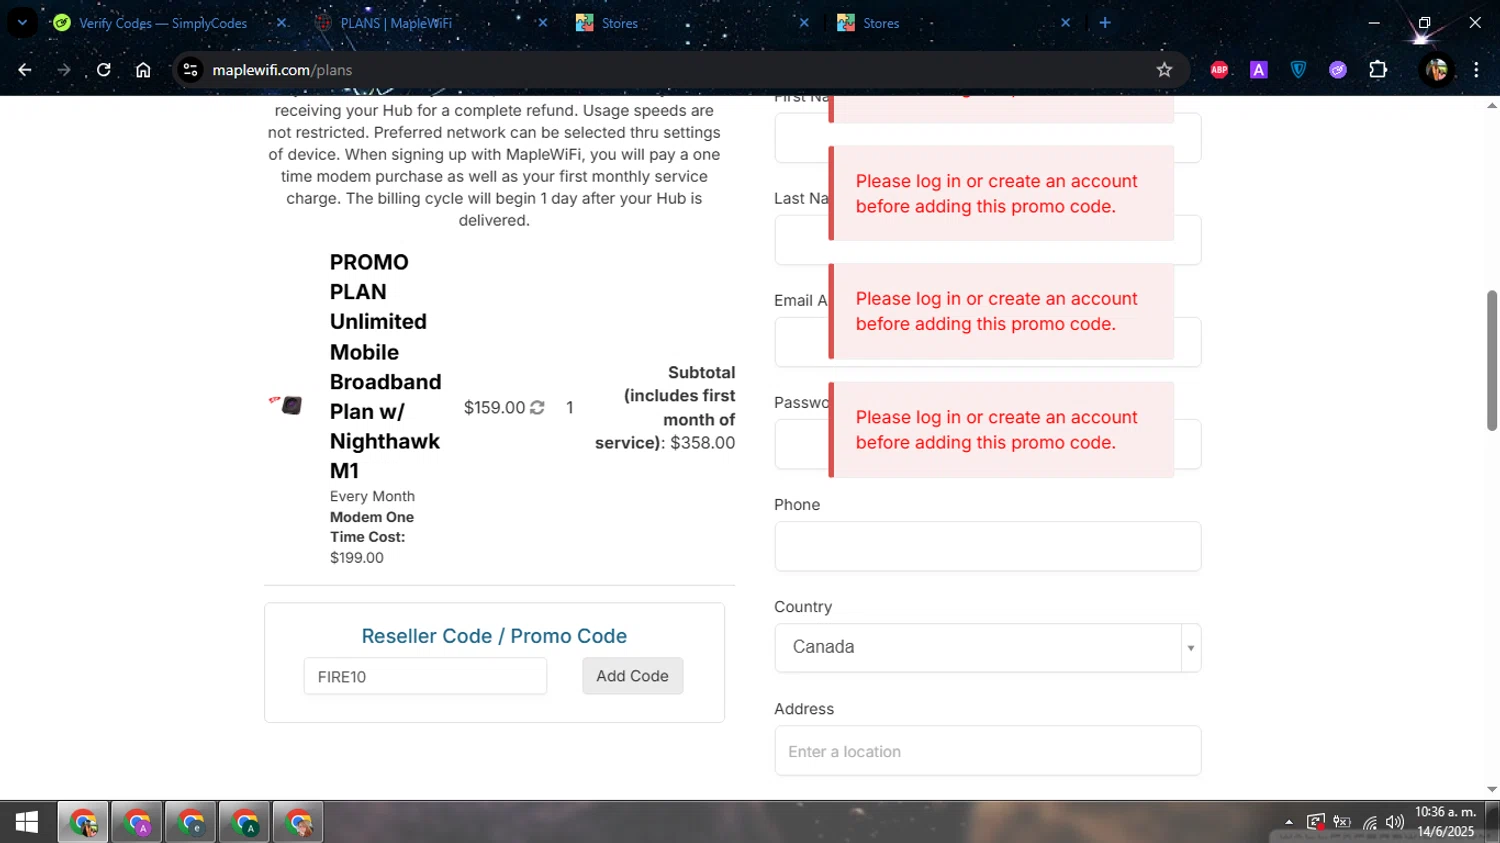Open the purple round extension icon
1500x843 pixels.
pyautogui.click(x=1338, y=70)
